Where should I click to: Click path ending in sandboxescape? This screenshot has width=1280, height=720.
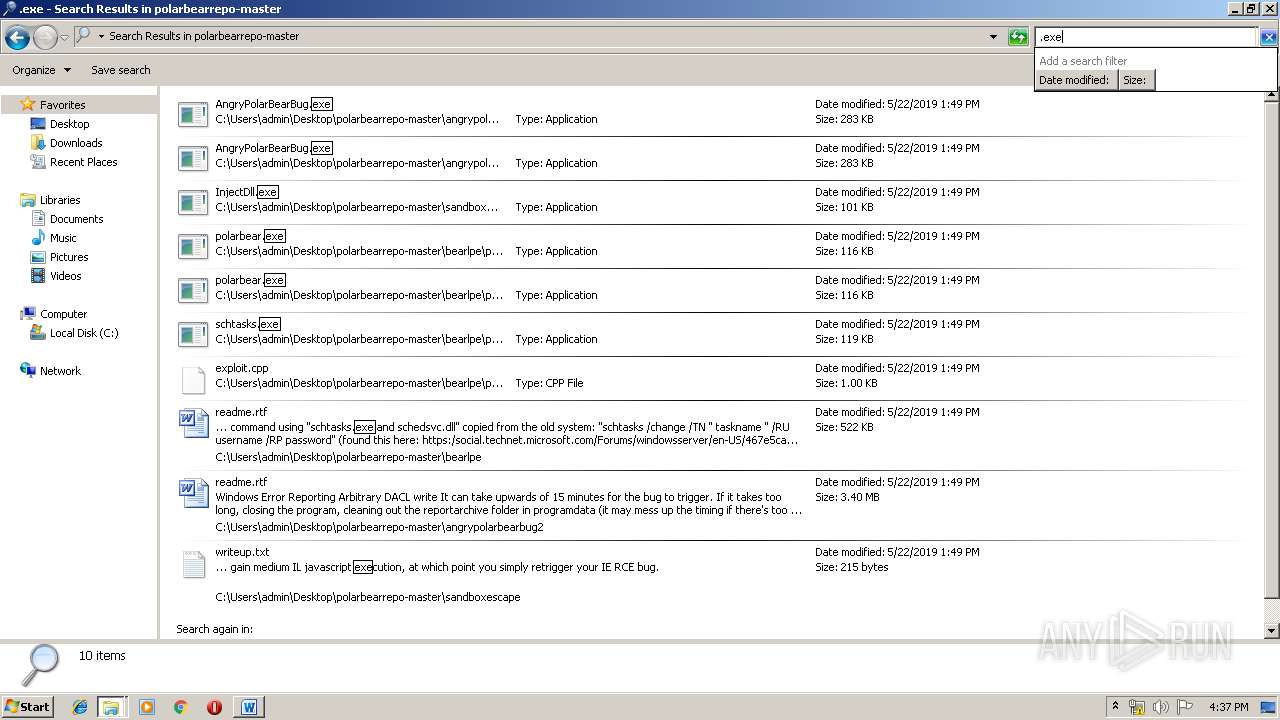tap(368, 597)
